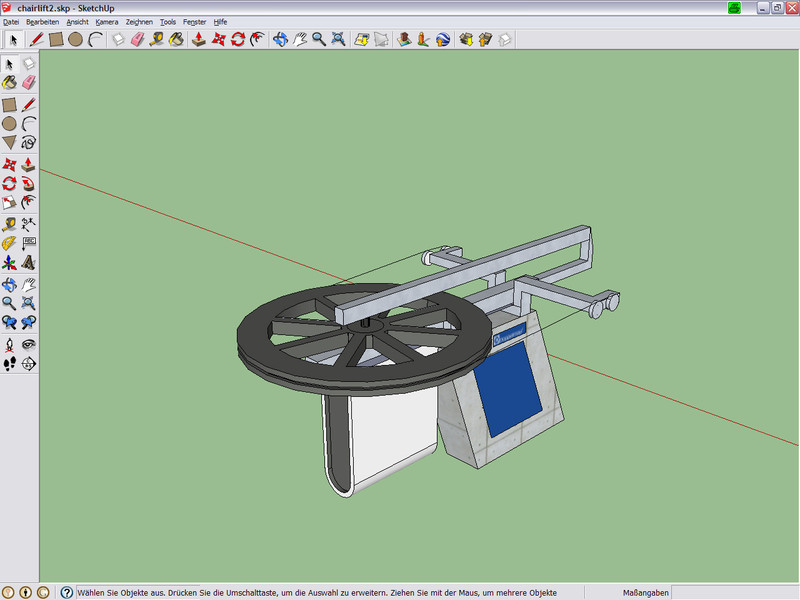Open the Bearbeiten menu
The image size is (800, 600).
pos(43,22)
